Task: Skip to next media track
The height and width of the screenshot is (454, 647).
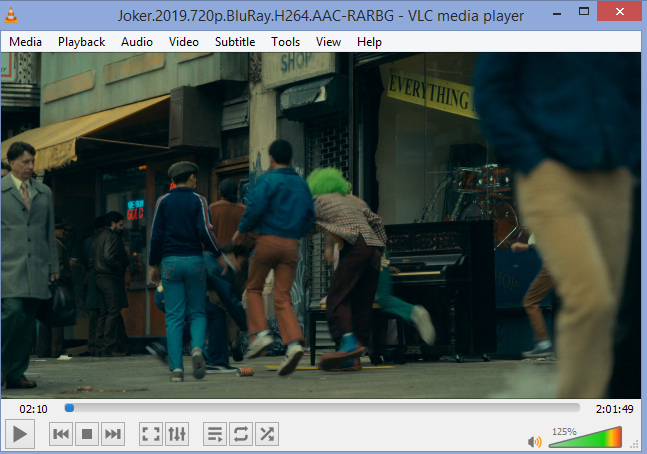Action: (113, 434)
